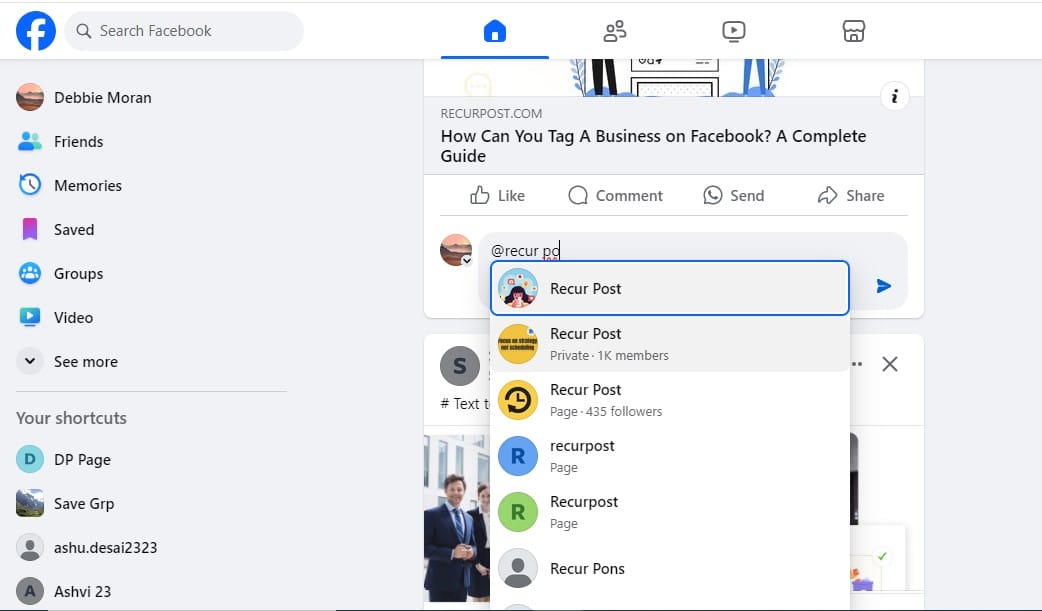Open the Marketplace tab

853,31
